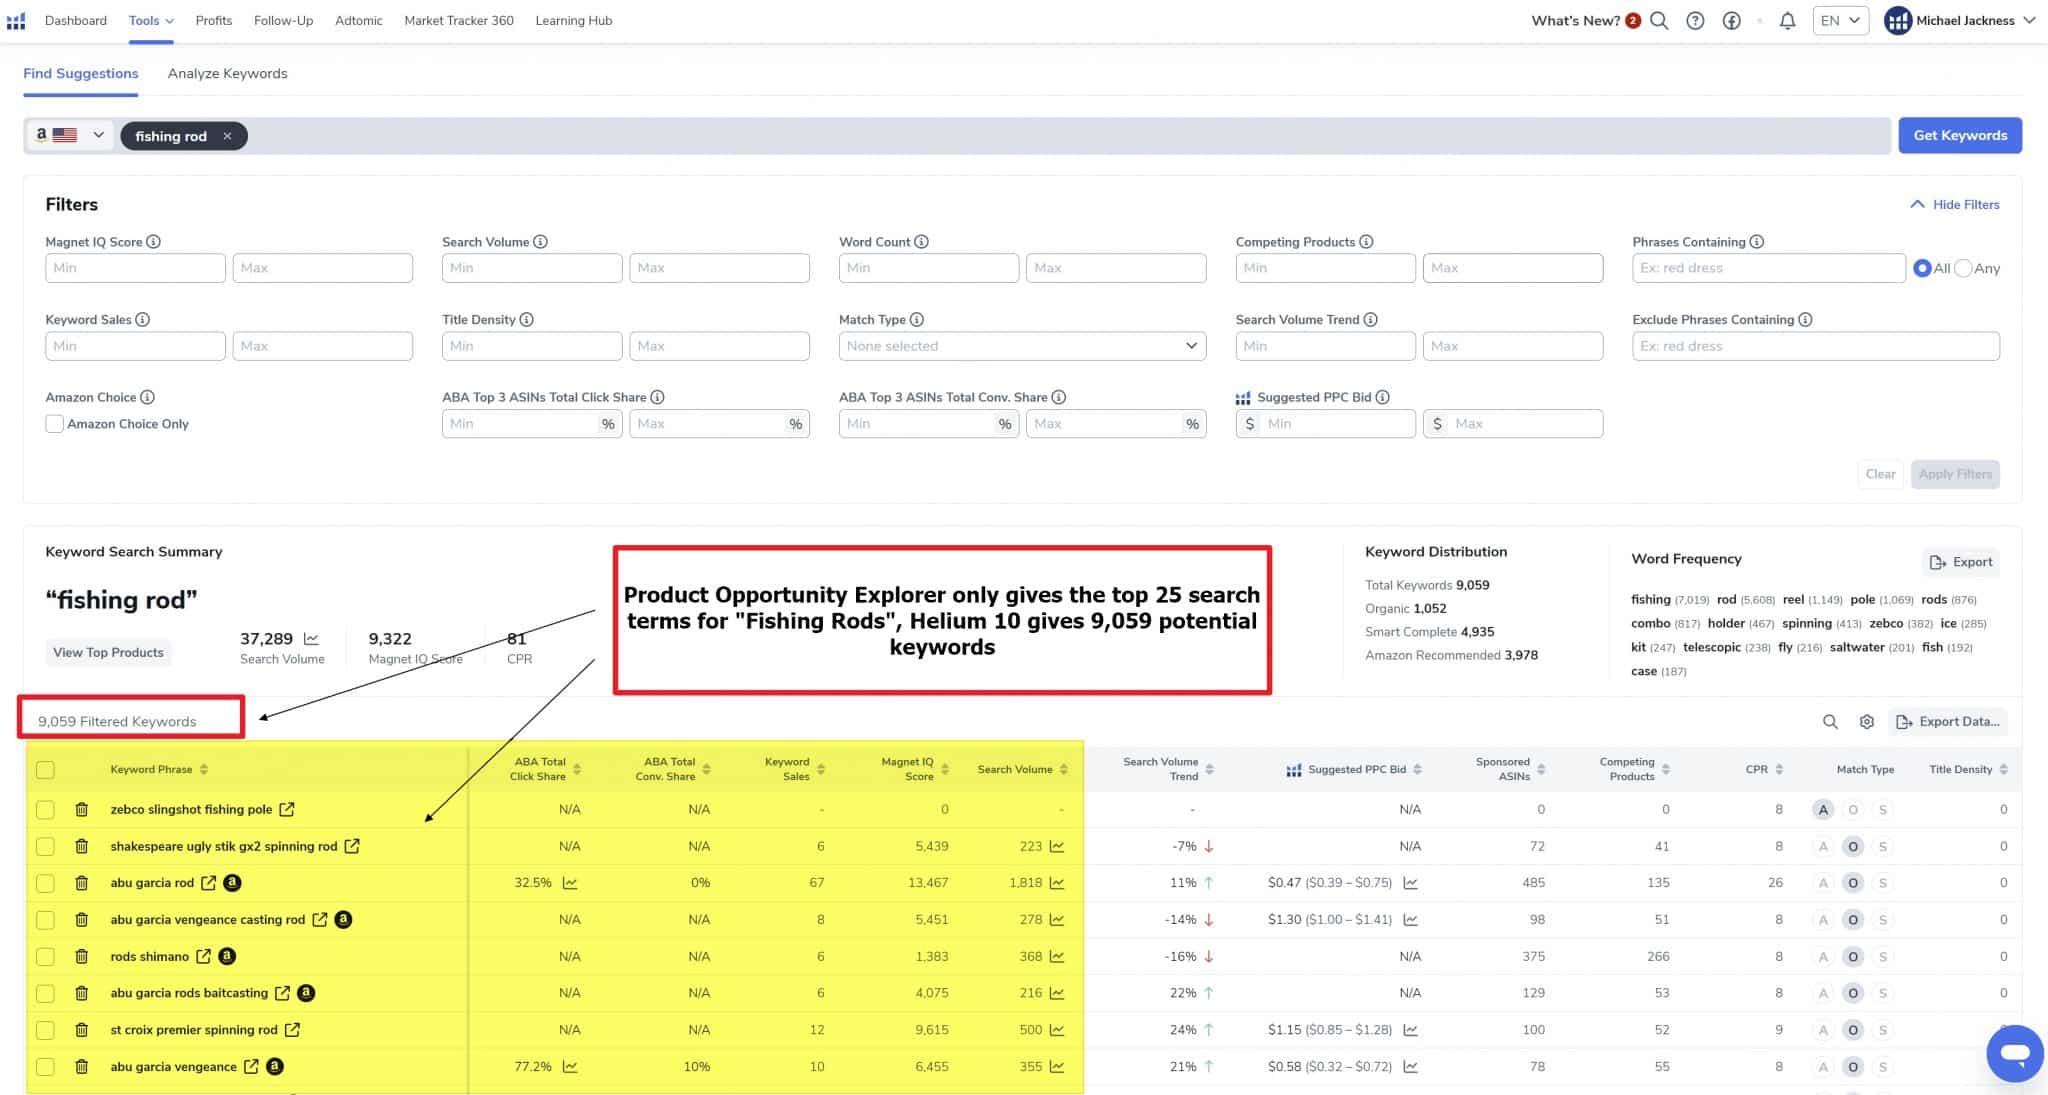Viewport: 2048px width, 1095px height.
Task: Select Organic match type O for 'abu garcia rod'
Action: tap(1853, 883)
